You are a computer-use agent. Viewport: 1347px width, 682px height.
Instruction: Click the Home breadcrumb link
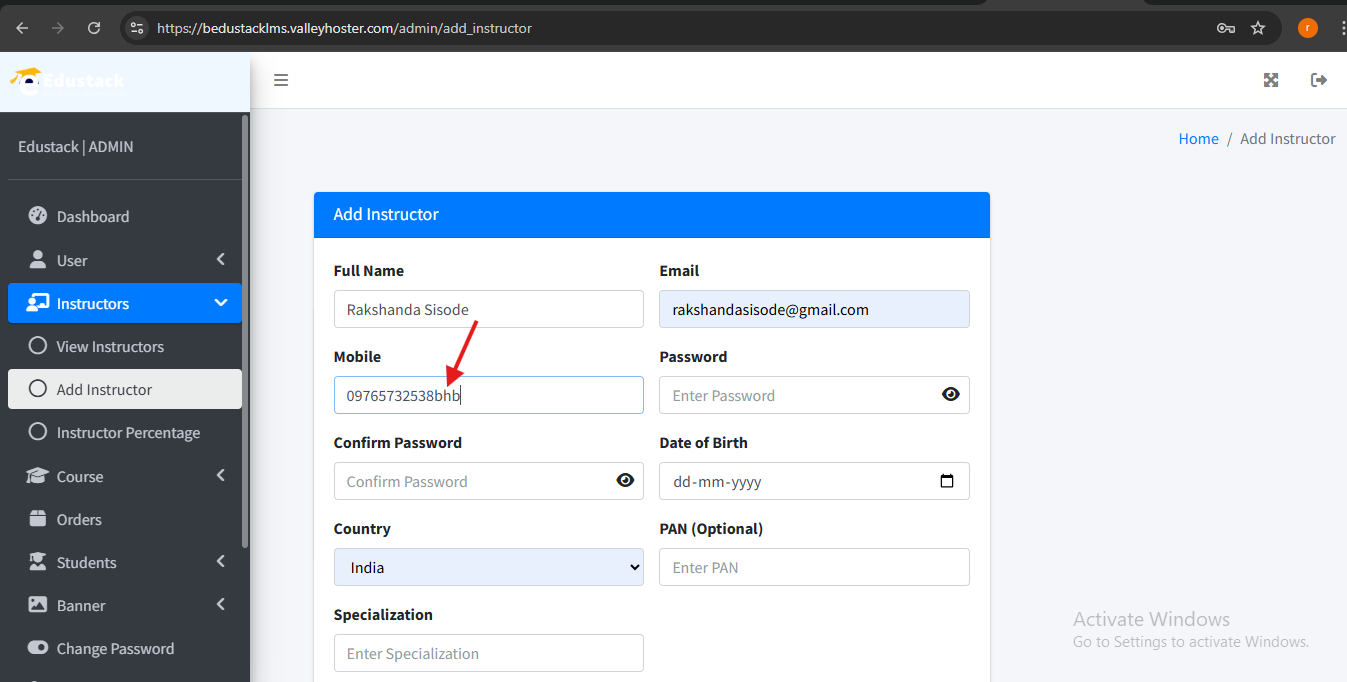[1198, 139]
